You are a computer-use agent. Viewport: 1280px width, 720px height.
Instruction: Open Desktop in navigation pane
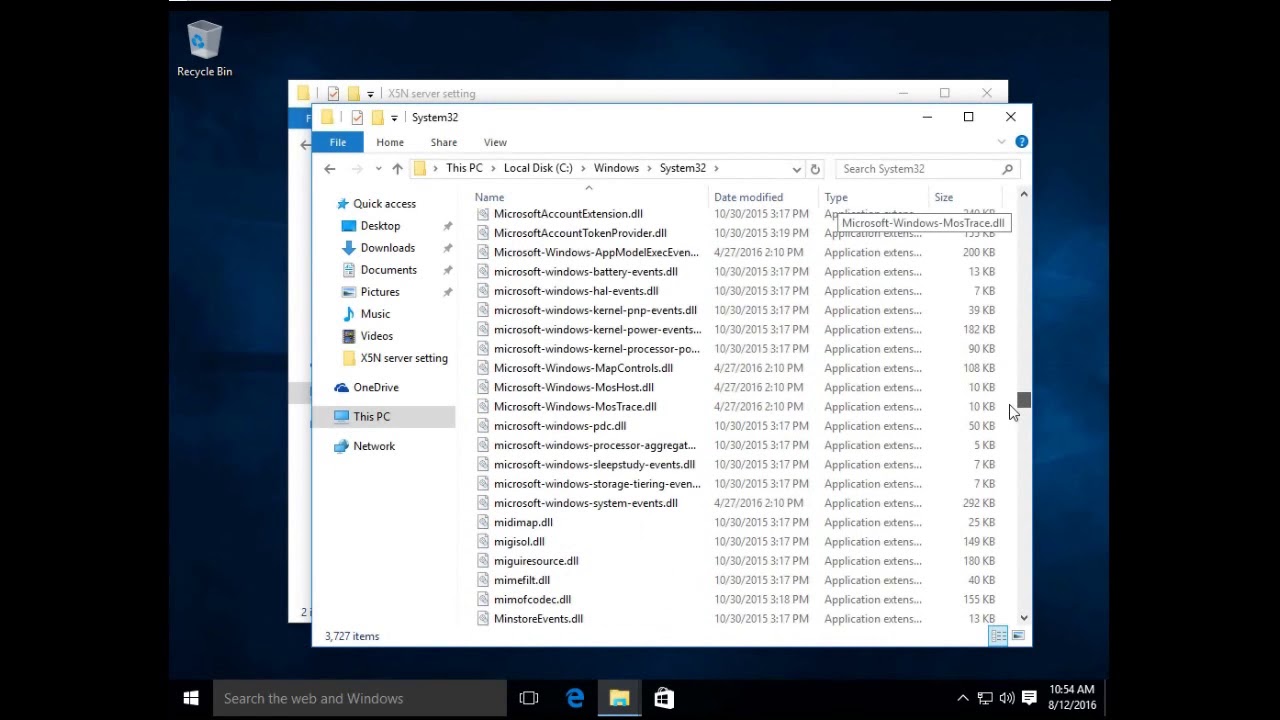380,226
